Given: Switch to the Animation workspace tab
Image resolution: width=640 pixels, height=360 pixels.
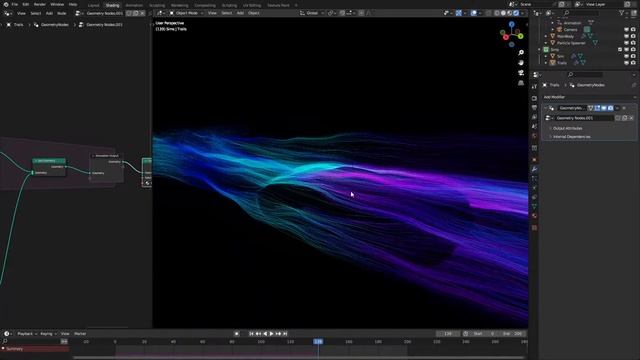Looking at the screenshot, I should tap(134, 5).
